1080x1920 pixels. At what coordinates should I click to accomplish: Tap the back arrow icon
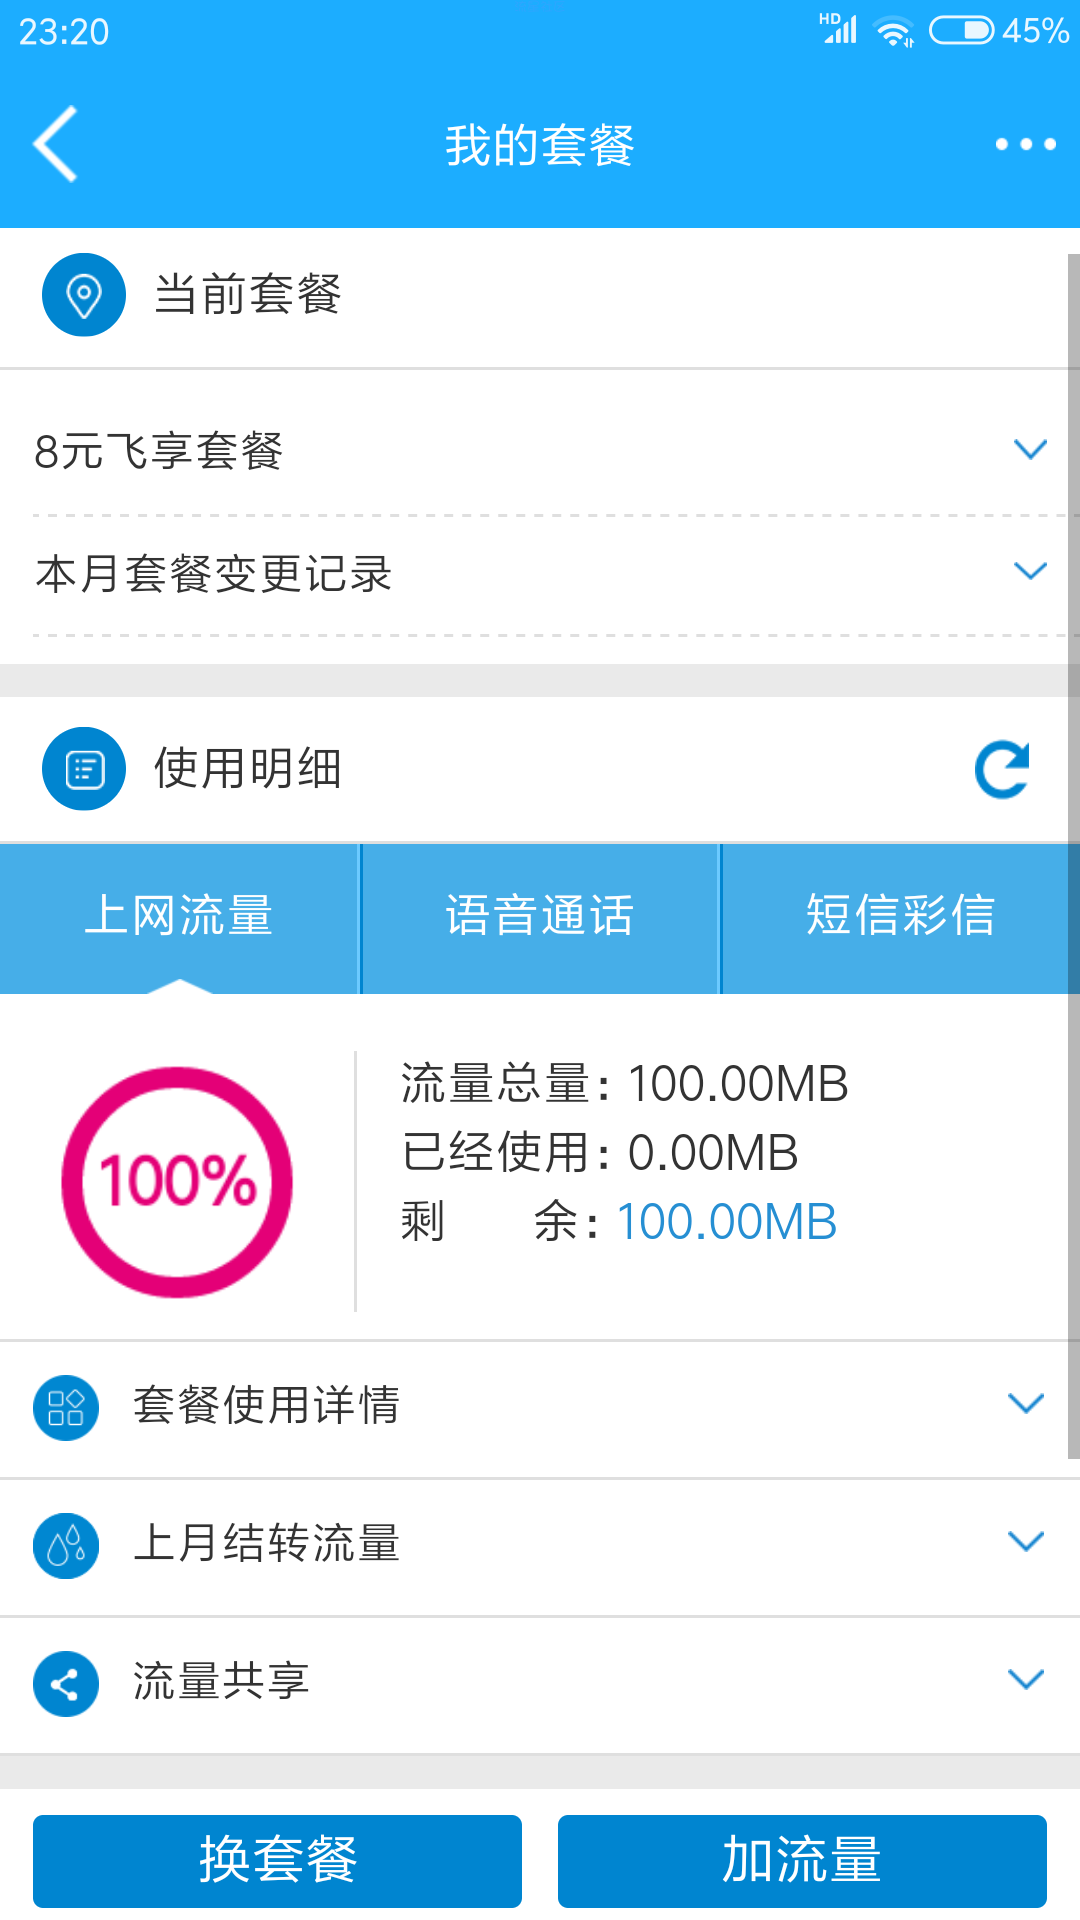(x=56, y=144)
